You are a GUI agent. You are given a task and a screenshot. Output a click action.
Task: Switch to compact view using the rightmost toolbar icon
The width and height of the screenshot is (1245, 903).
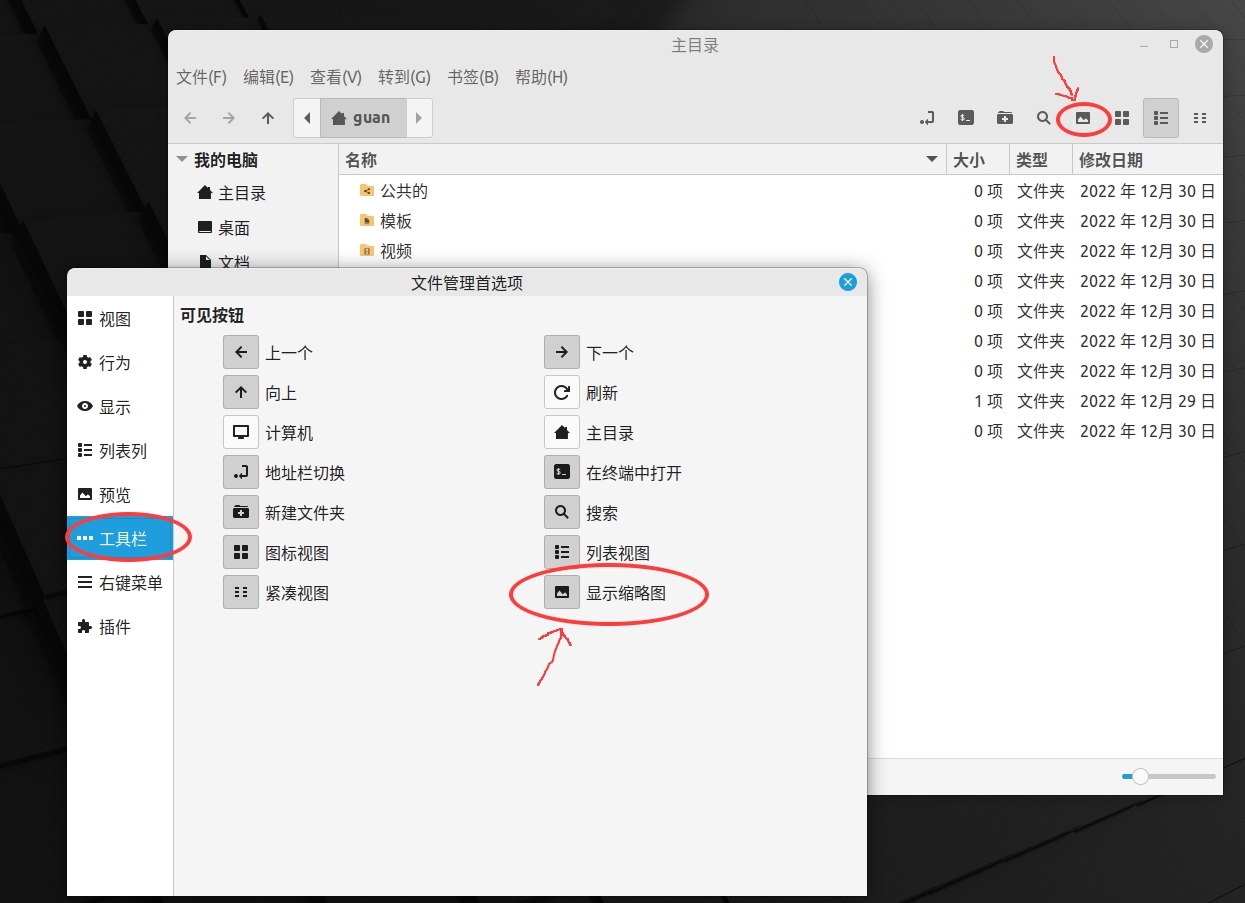pos(1200,117)
